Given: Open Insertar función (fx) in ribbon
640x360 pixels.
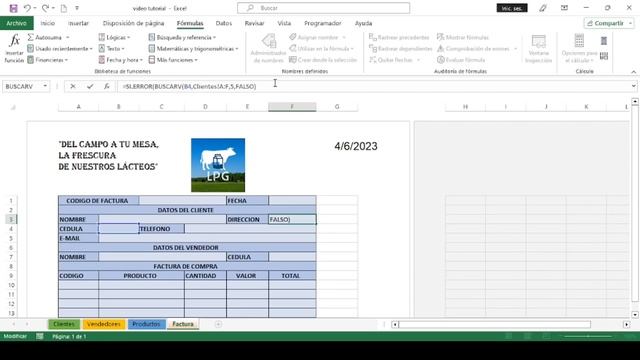Looking at the screenshot, I should (x=14, y=48).
